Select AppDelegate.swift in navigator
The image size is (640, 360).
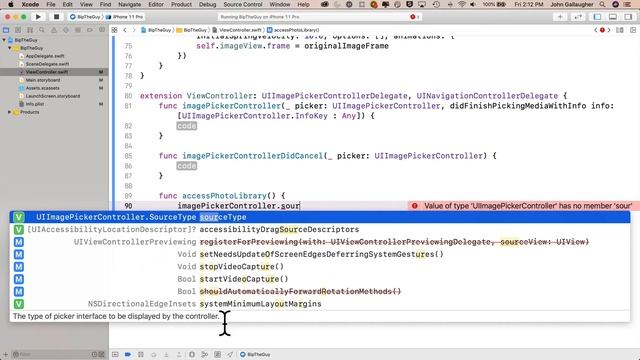(x=44, y=56)
